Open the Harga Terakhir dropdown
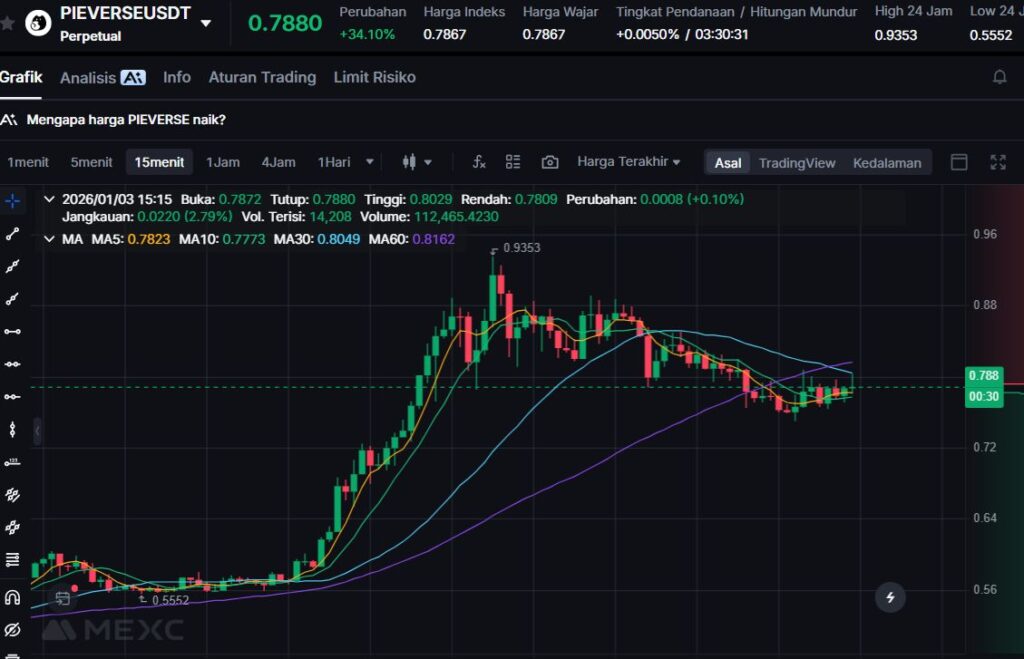 [x=628, y=162]
